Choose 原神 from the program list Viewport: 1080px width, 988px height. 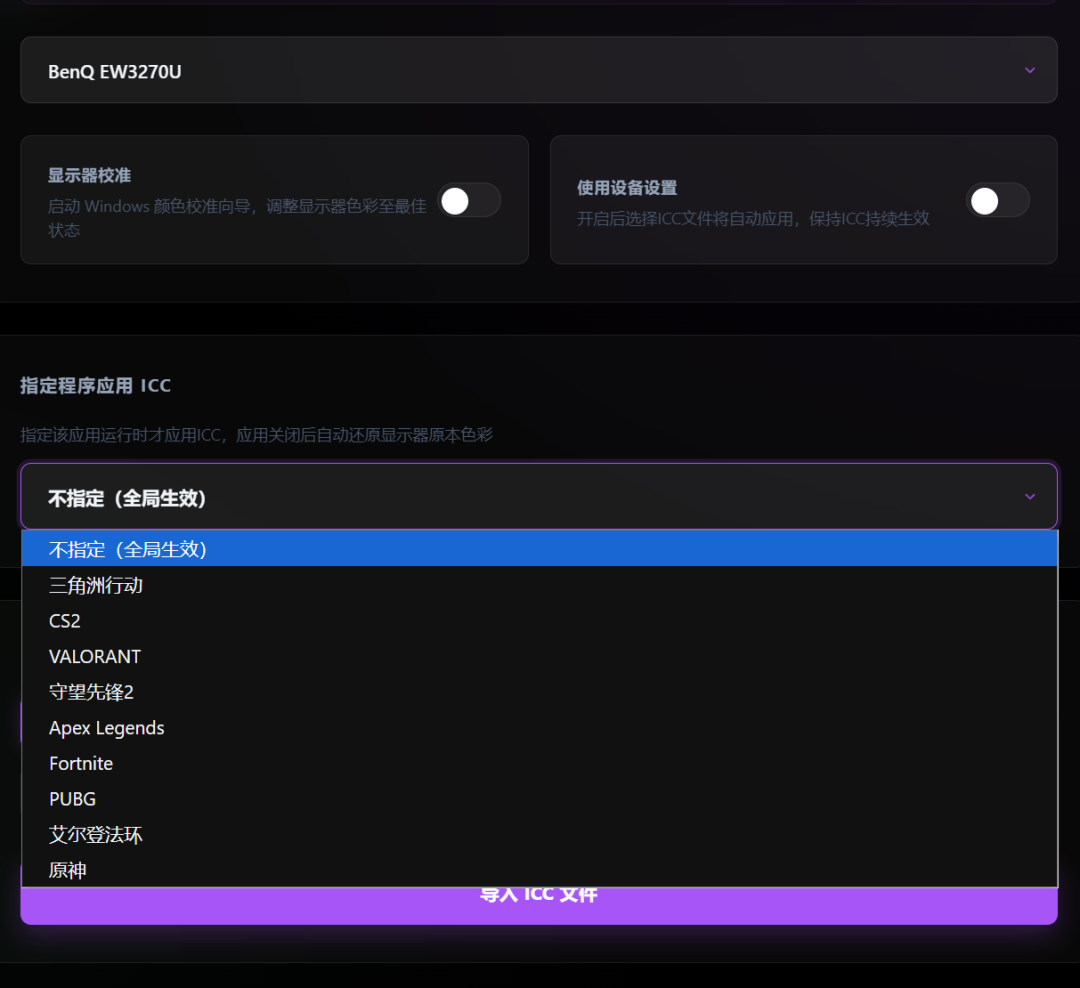pyautogui.click(x=539, y=870)
